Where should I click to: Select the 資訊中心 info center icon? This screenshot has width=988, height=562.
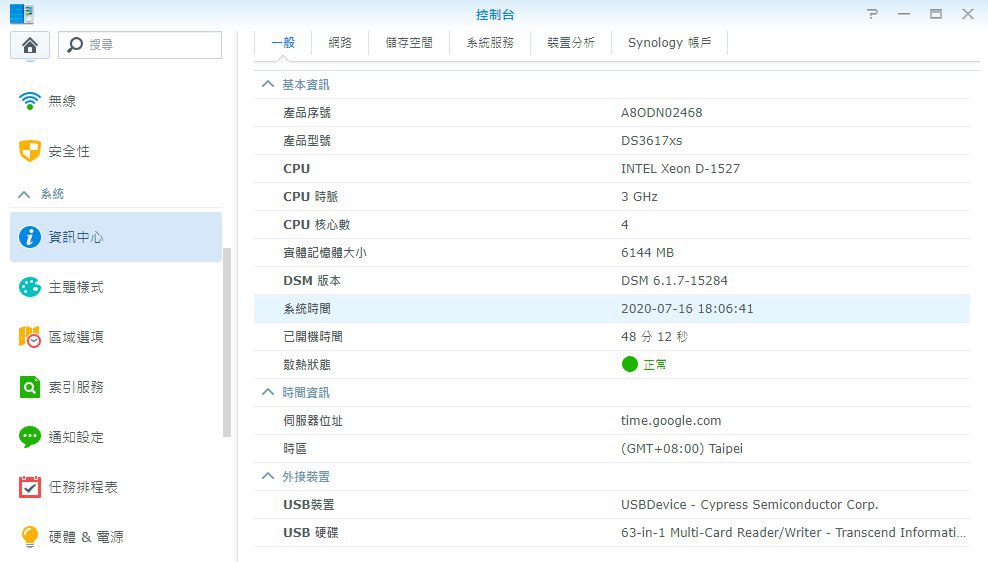pyautogui.click(x=30, y=237)
